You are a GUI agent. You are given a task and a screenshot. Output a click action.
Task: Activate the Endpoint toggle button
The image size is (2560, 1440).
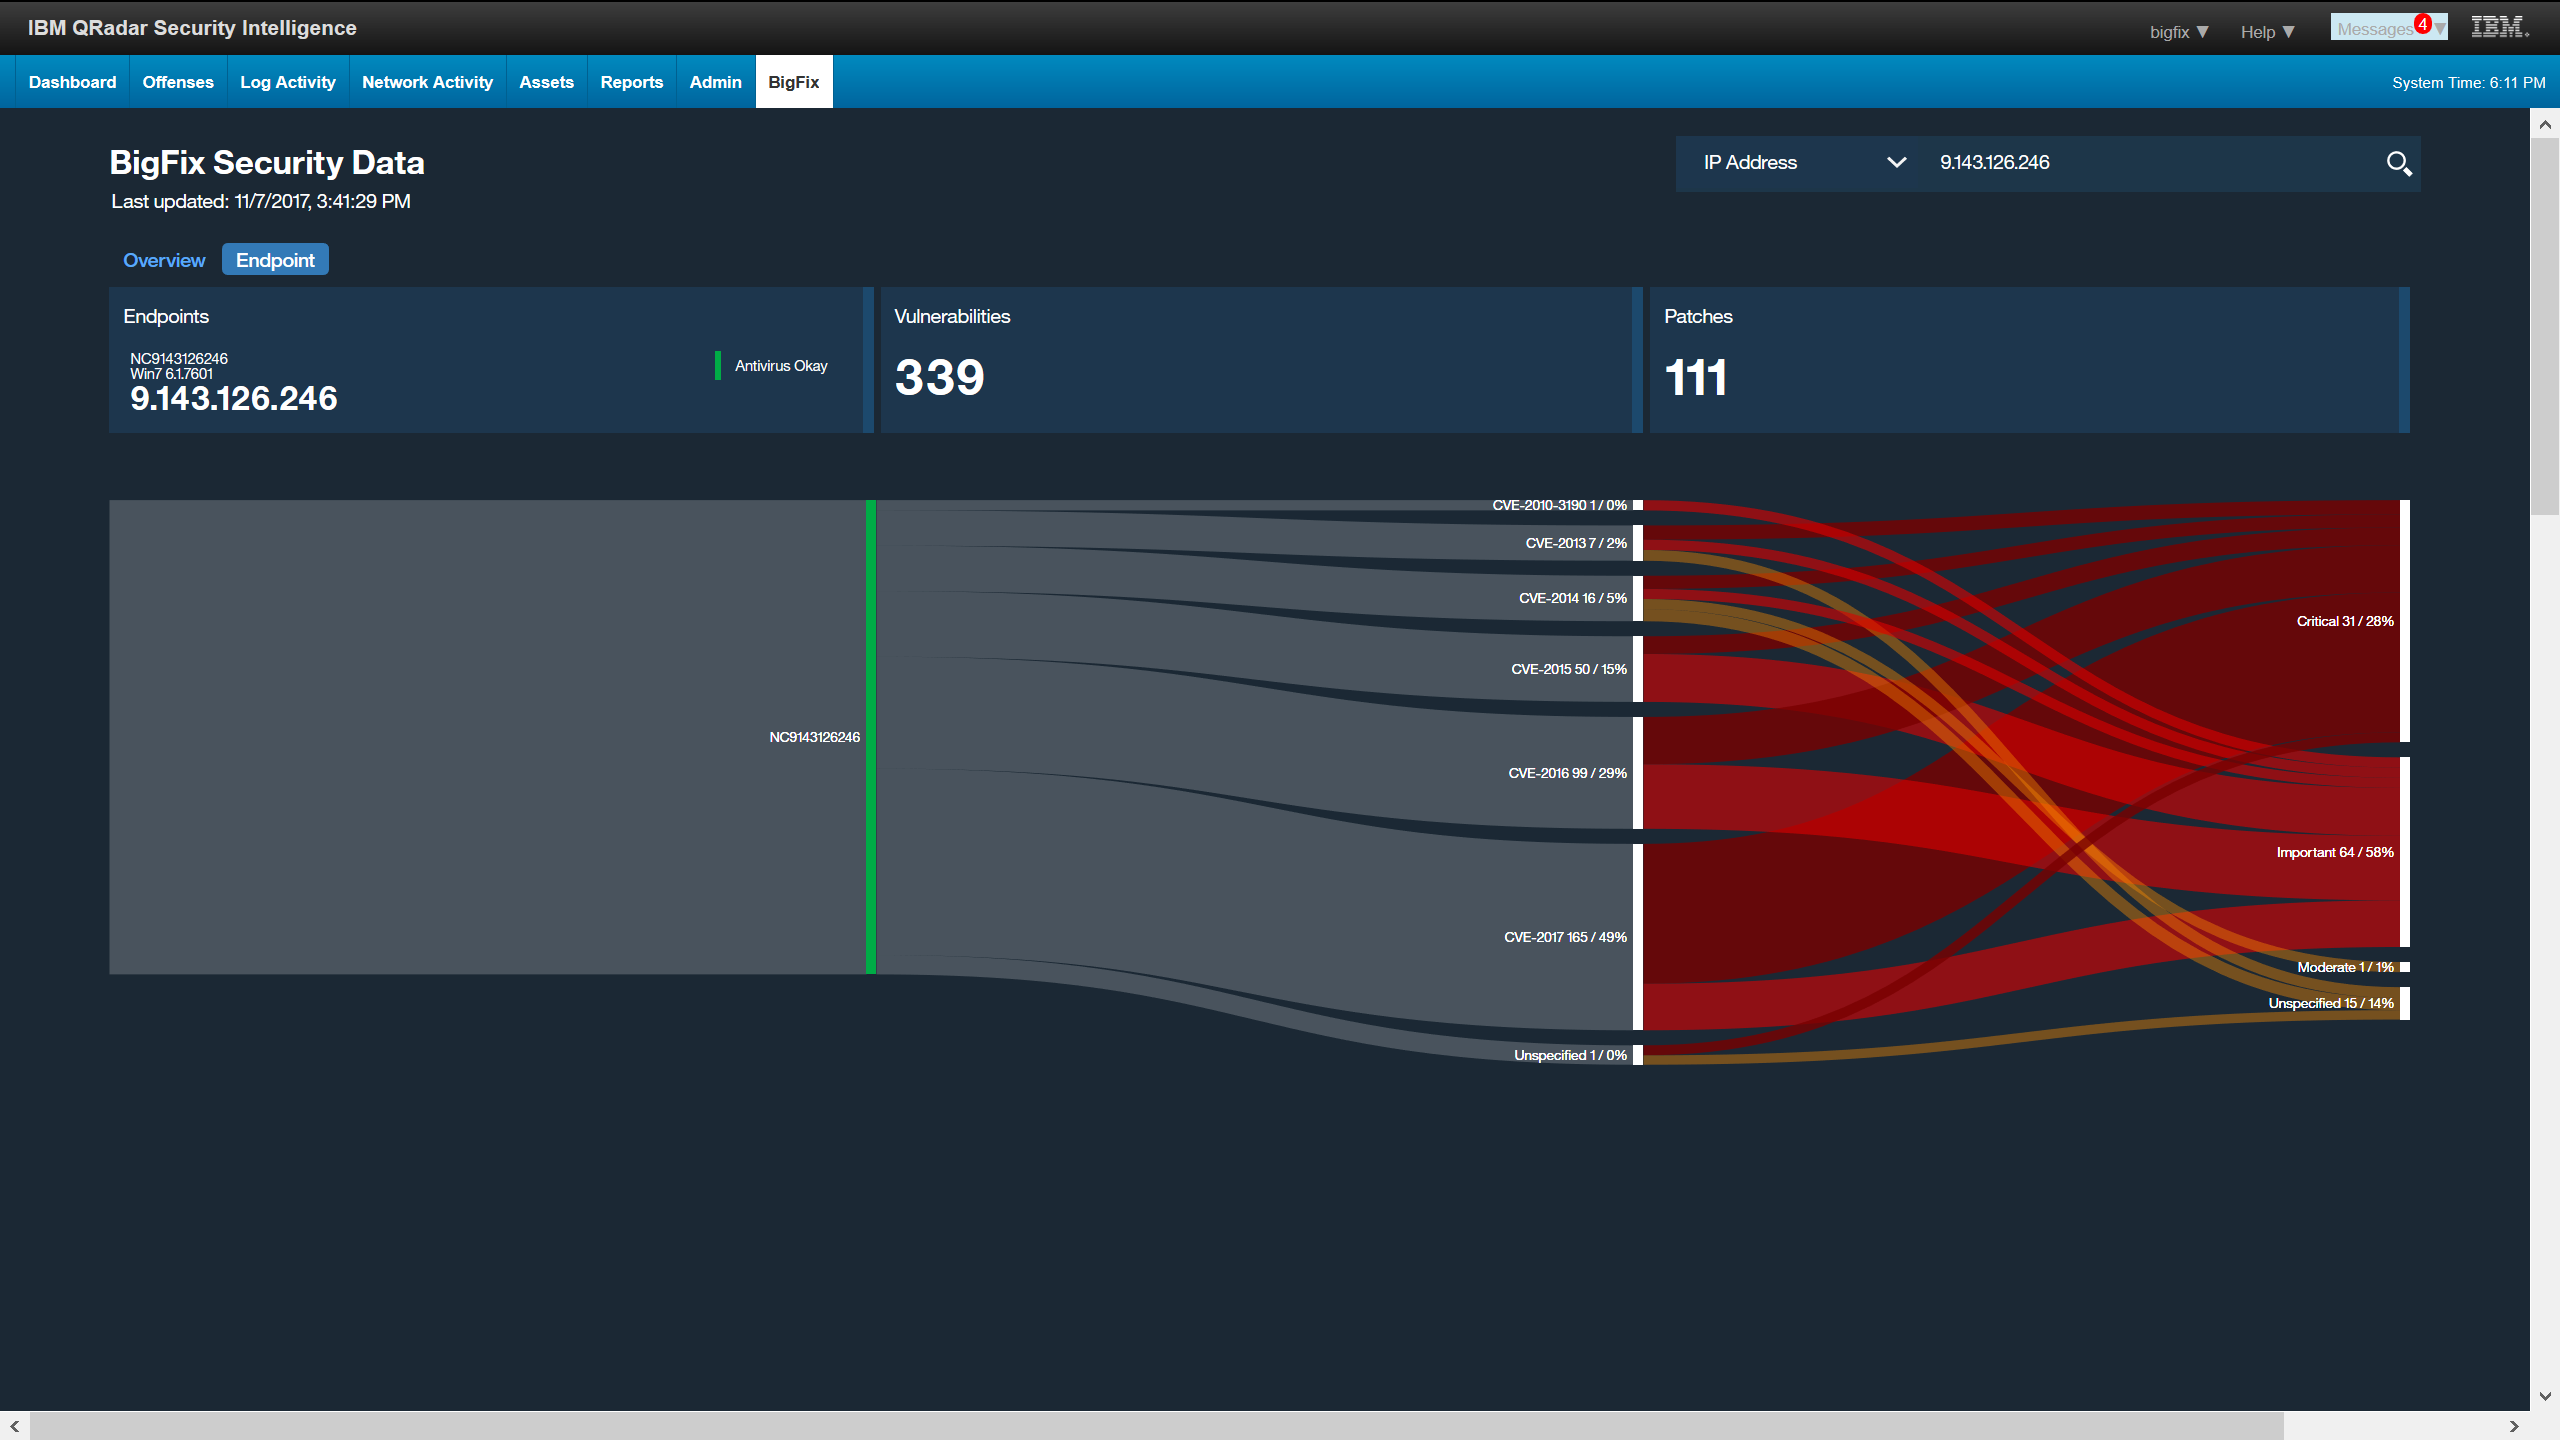coord(275,259)
